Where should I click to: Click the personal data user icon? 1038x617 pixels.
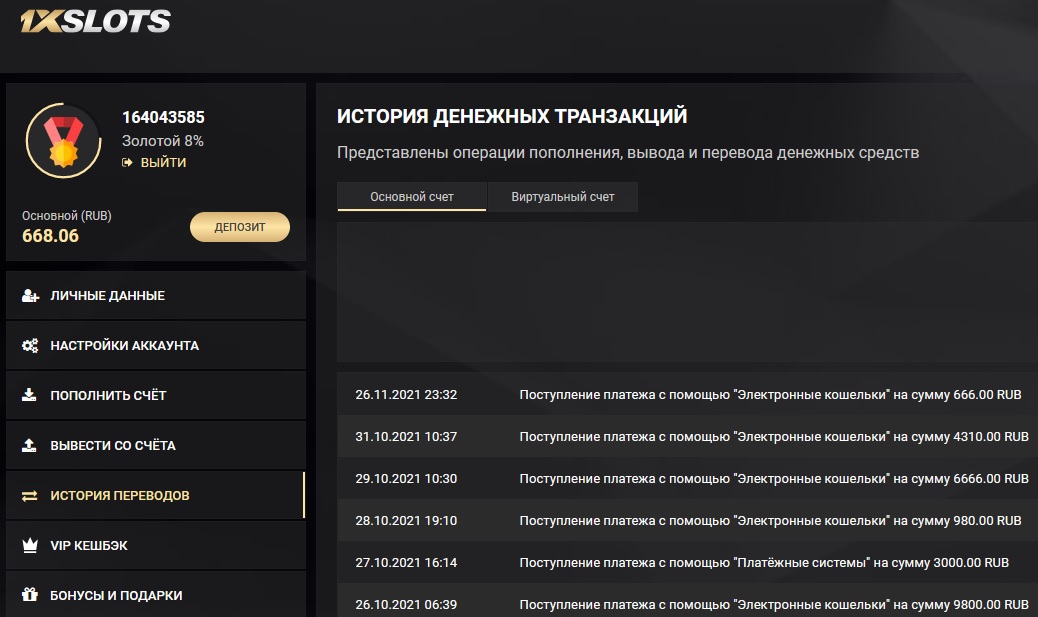pos(30,296)
